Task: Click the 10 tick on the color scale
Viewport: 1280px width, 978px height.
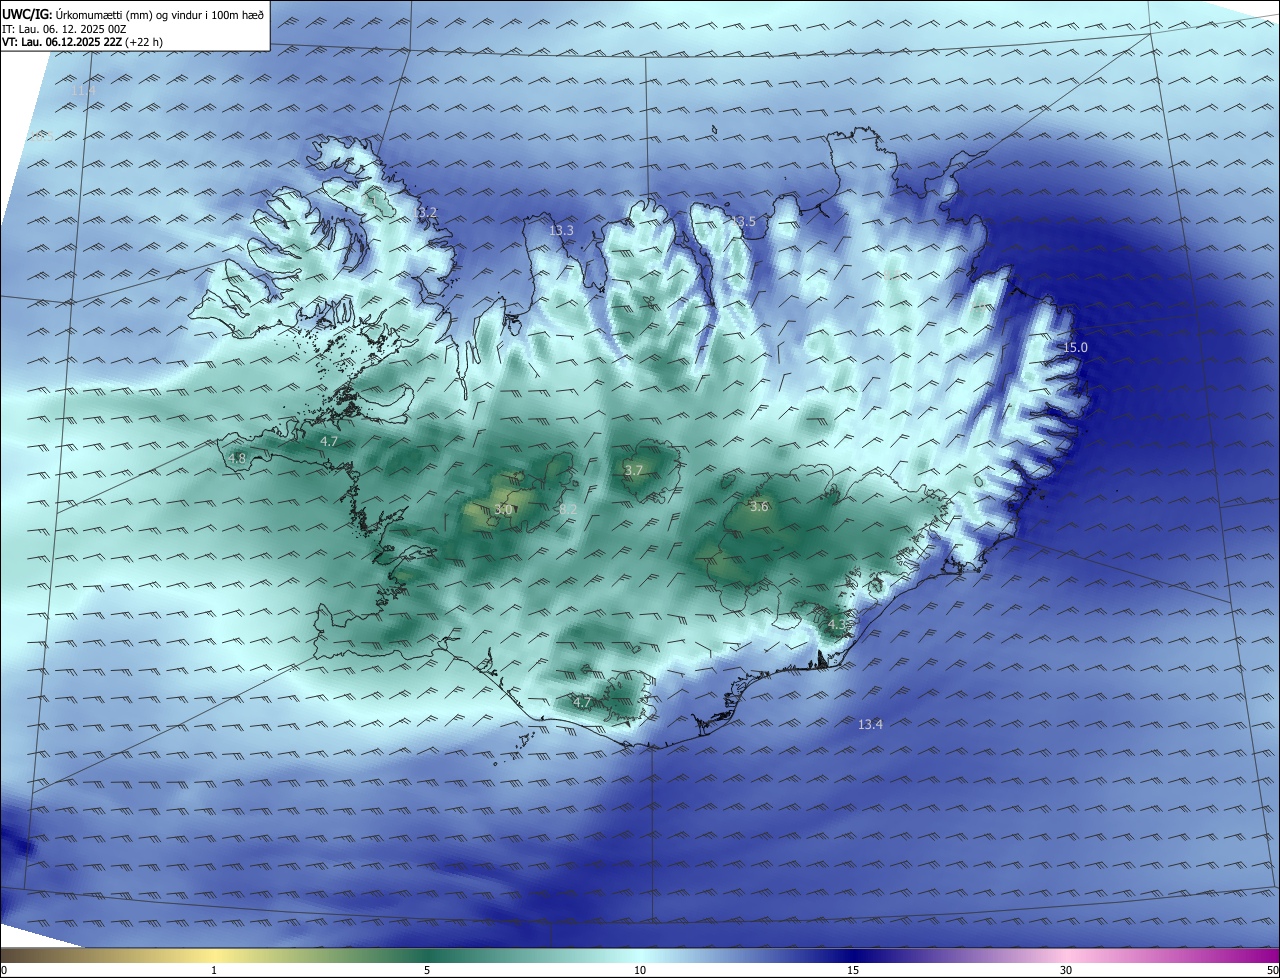Action: 640,970
